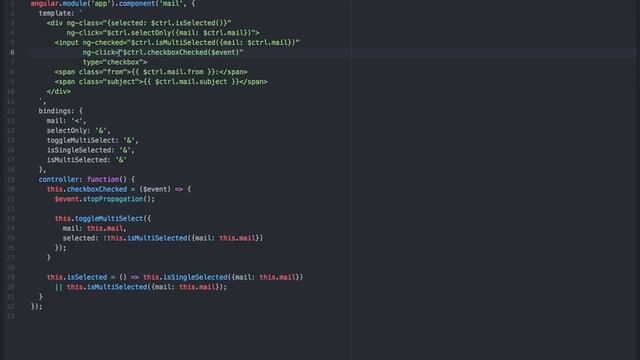Click the 'template:' property name
640x360 pixels.
(57, 13)
